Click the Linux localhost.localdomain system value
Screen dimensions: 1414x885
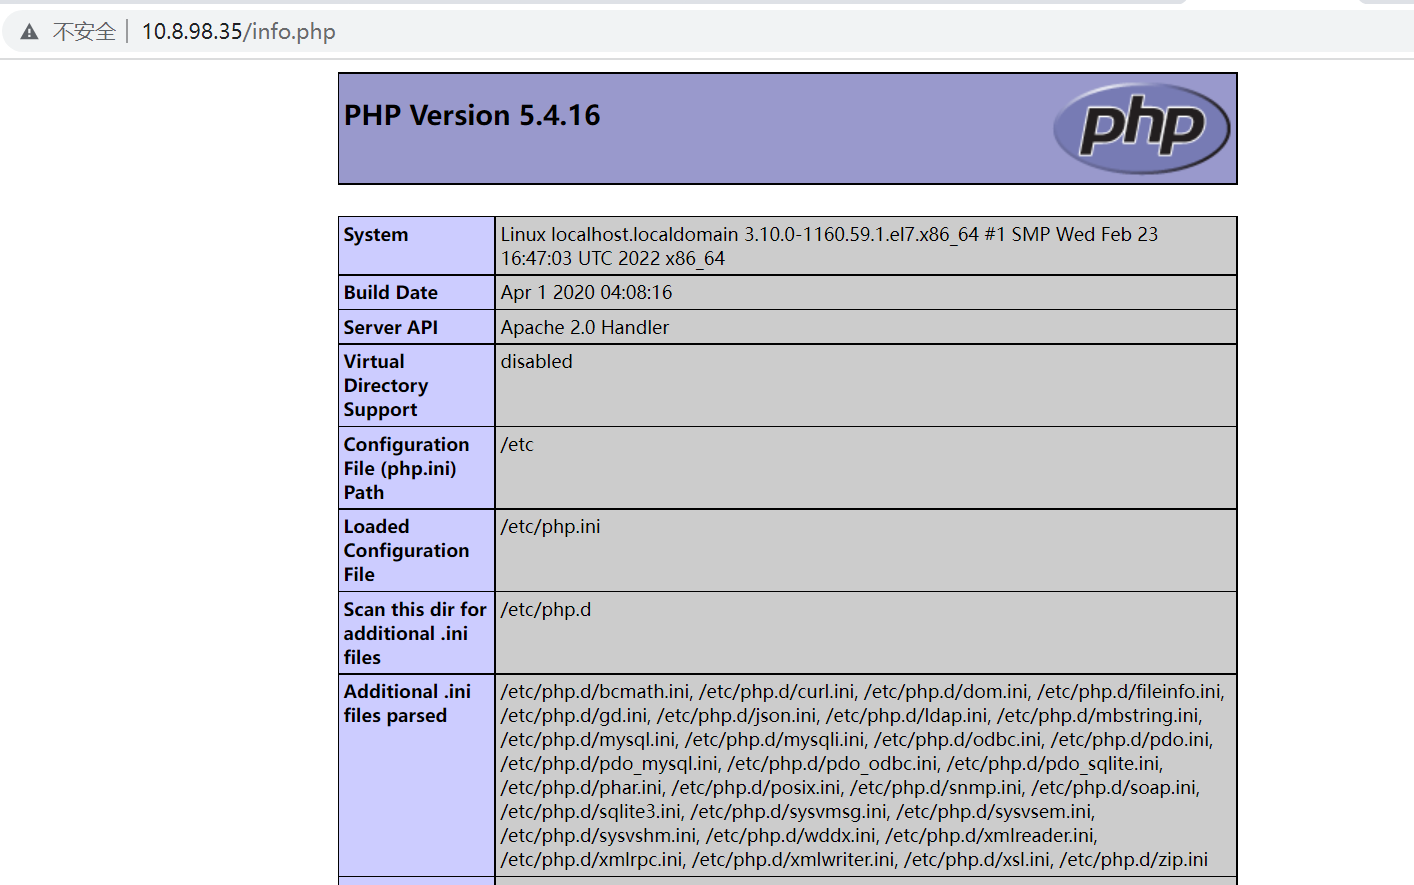829,246
